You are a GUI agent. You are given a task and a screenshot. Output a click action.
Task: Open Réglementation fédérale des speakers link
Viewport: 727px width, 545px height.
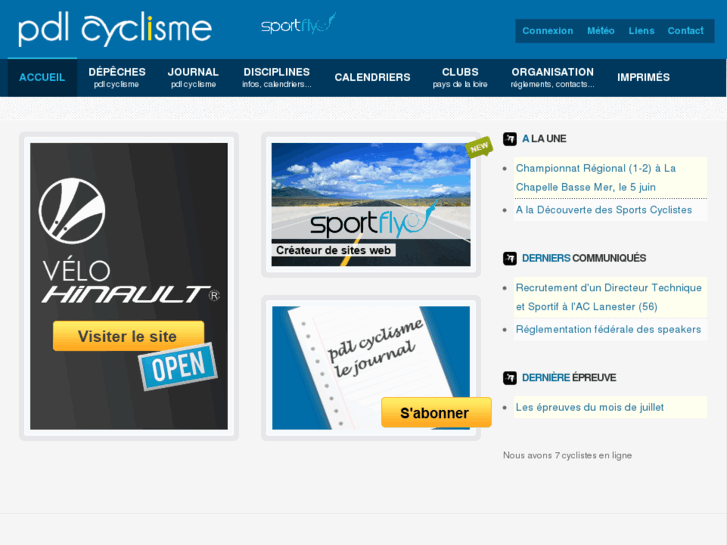(x=608, y=330)
